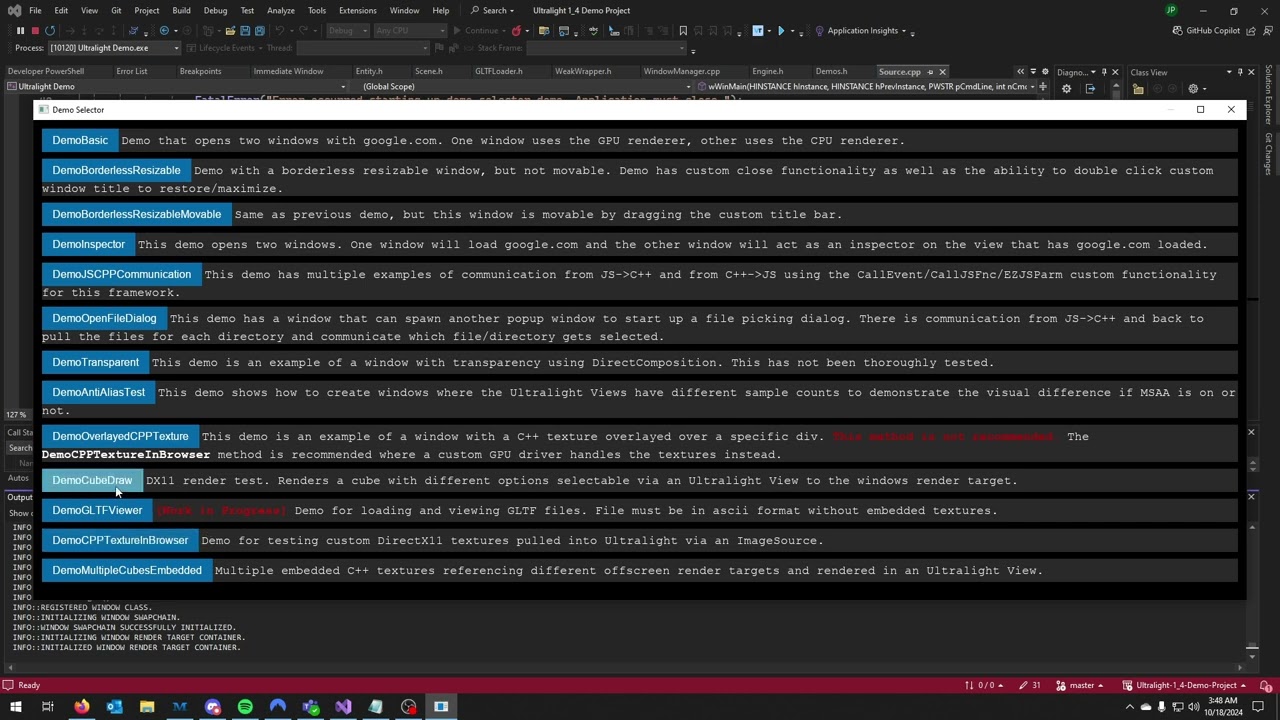Launch the DemoTransparent demo
The height and width of the screenshot is (720, 1280).
click(x=95, y=363)
